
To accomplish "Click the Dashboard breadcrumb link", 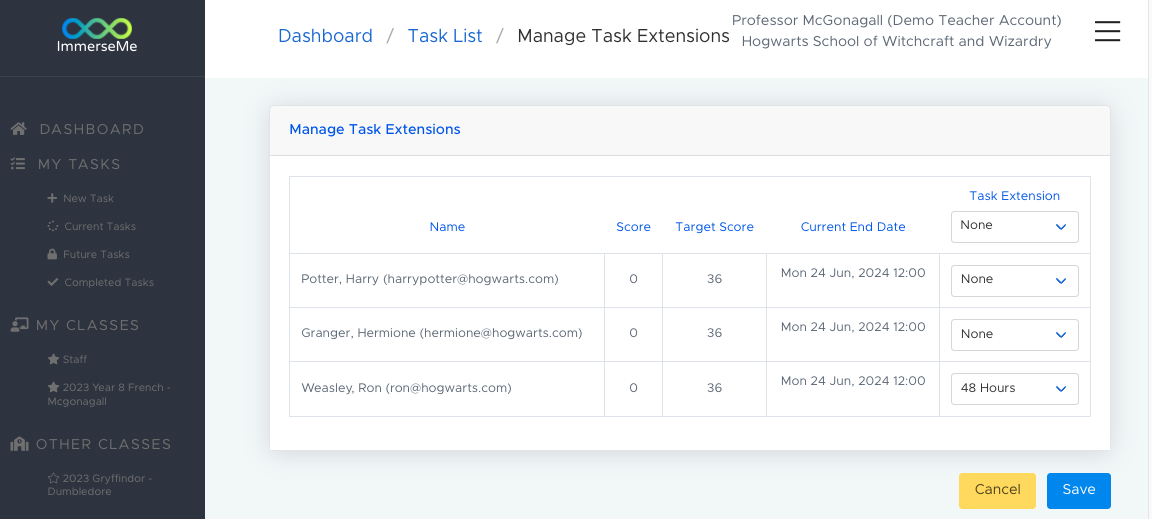I will coord(325,35).
